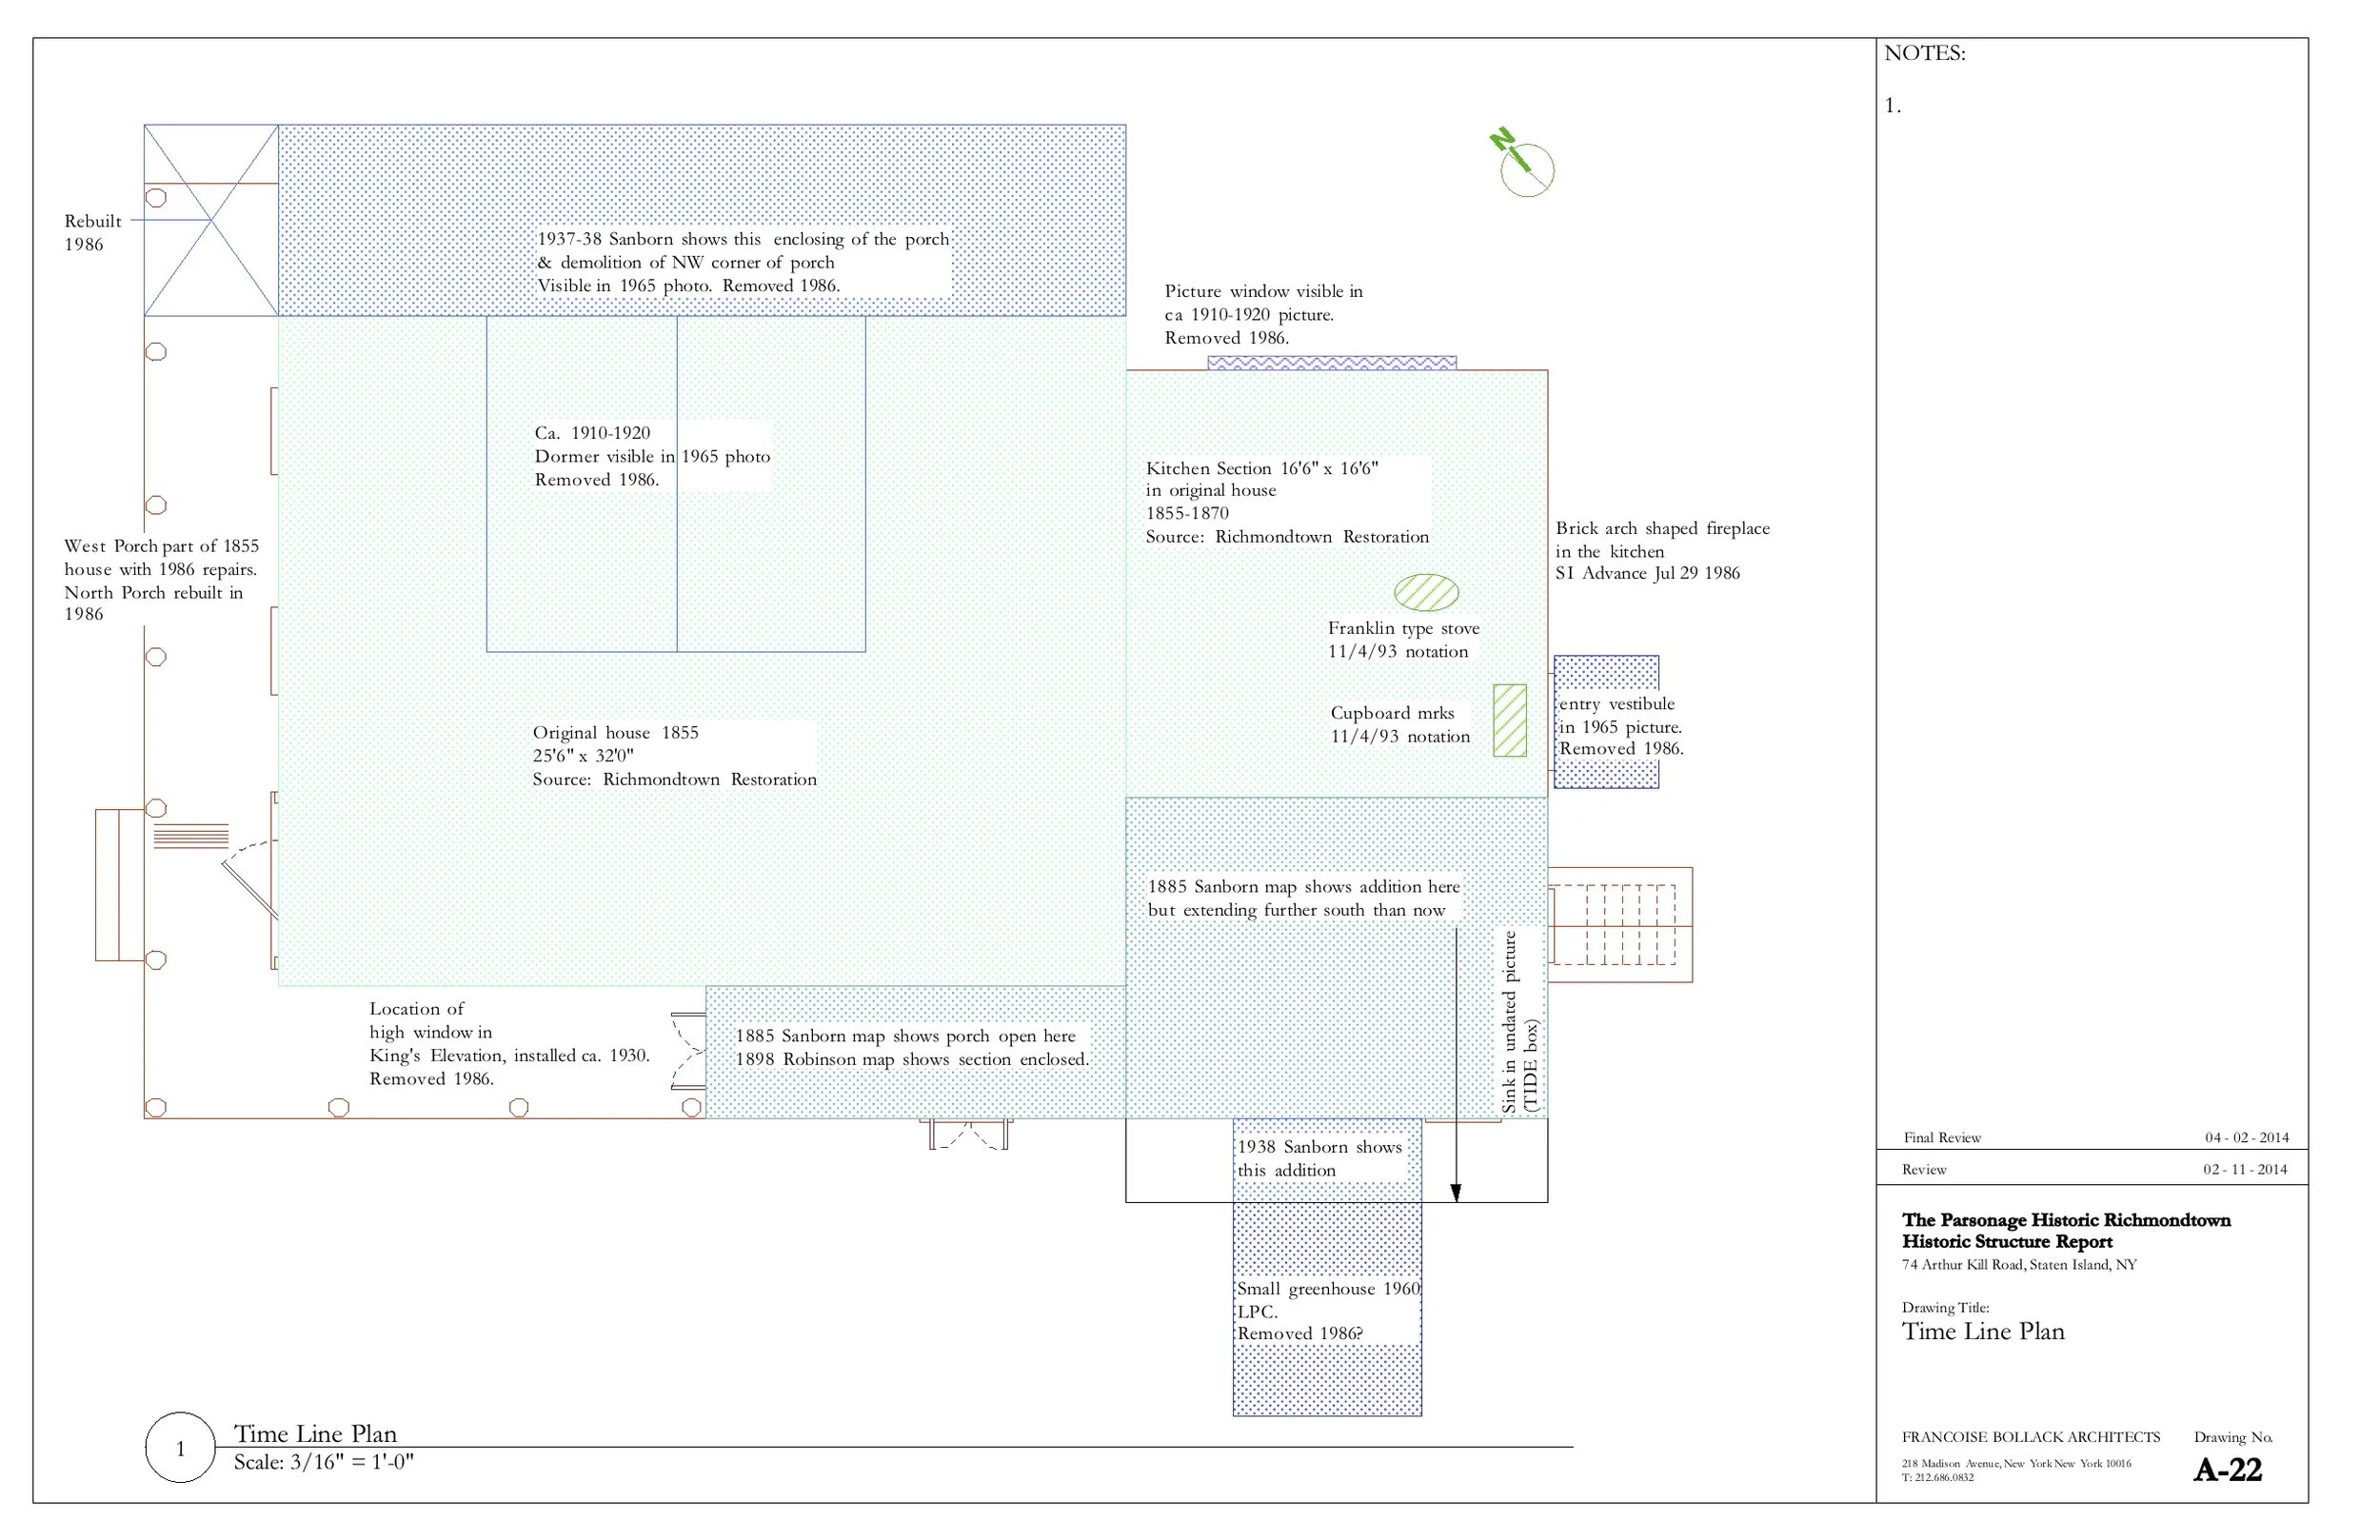Image resolution: width=2380 pixels, height=1540 pixels.
Task: Click the downward arrowhead below the 1885 addition
Action: point(1456,1192)
